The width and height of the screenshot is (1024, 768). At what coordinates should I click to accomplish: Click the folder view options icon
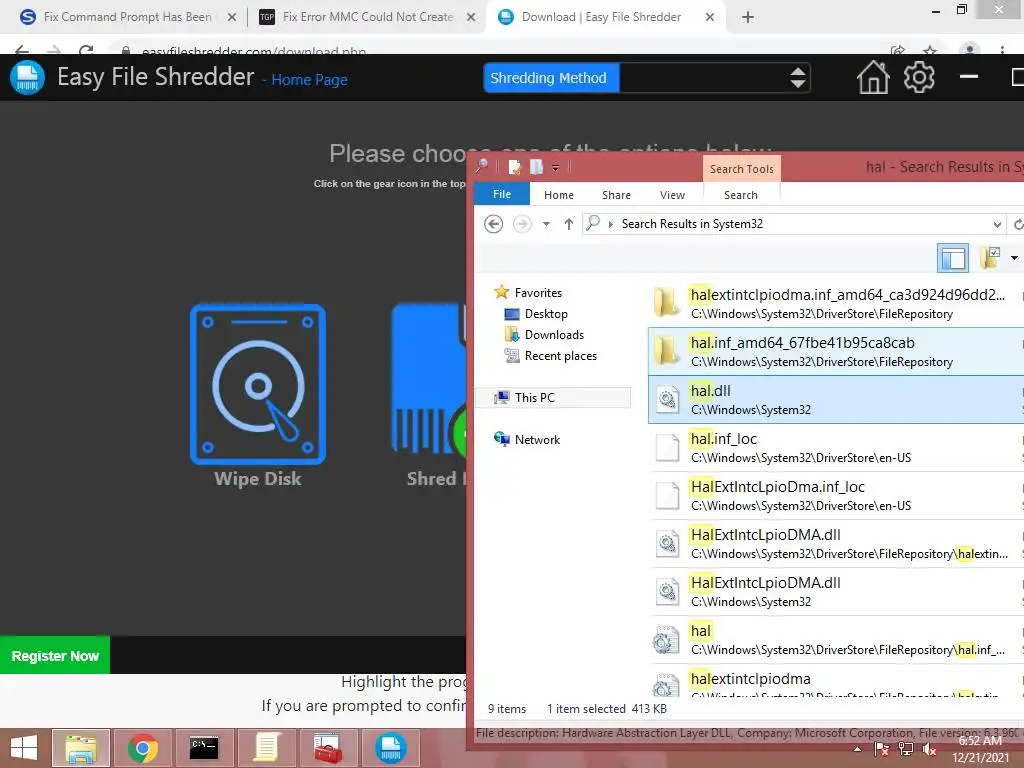990,258
